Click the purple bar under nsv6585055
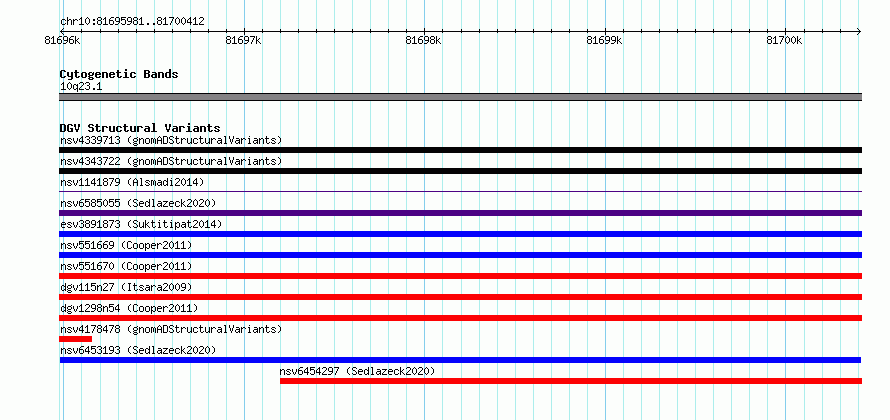Image resolution: width=890 pixels, height=420 pixels. (x=460, y=213)
